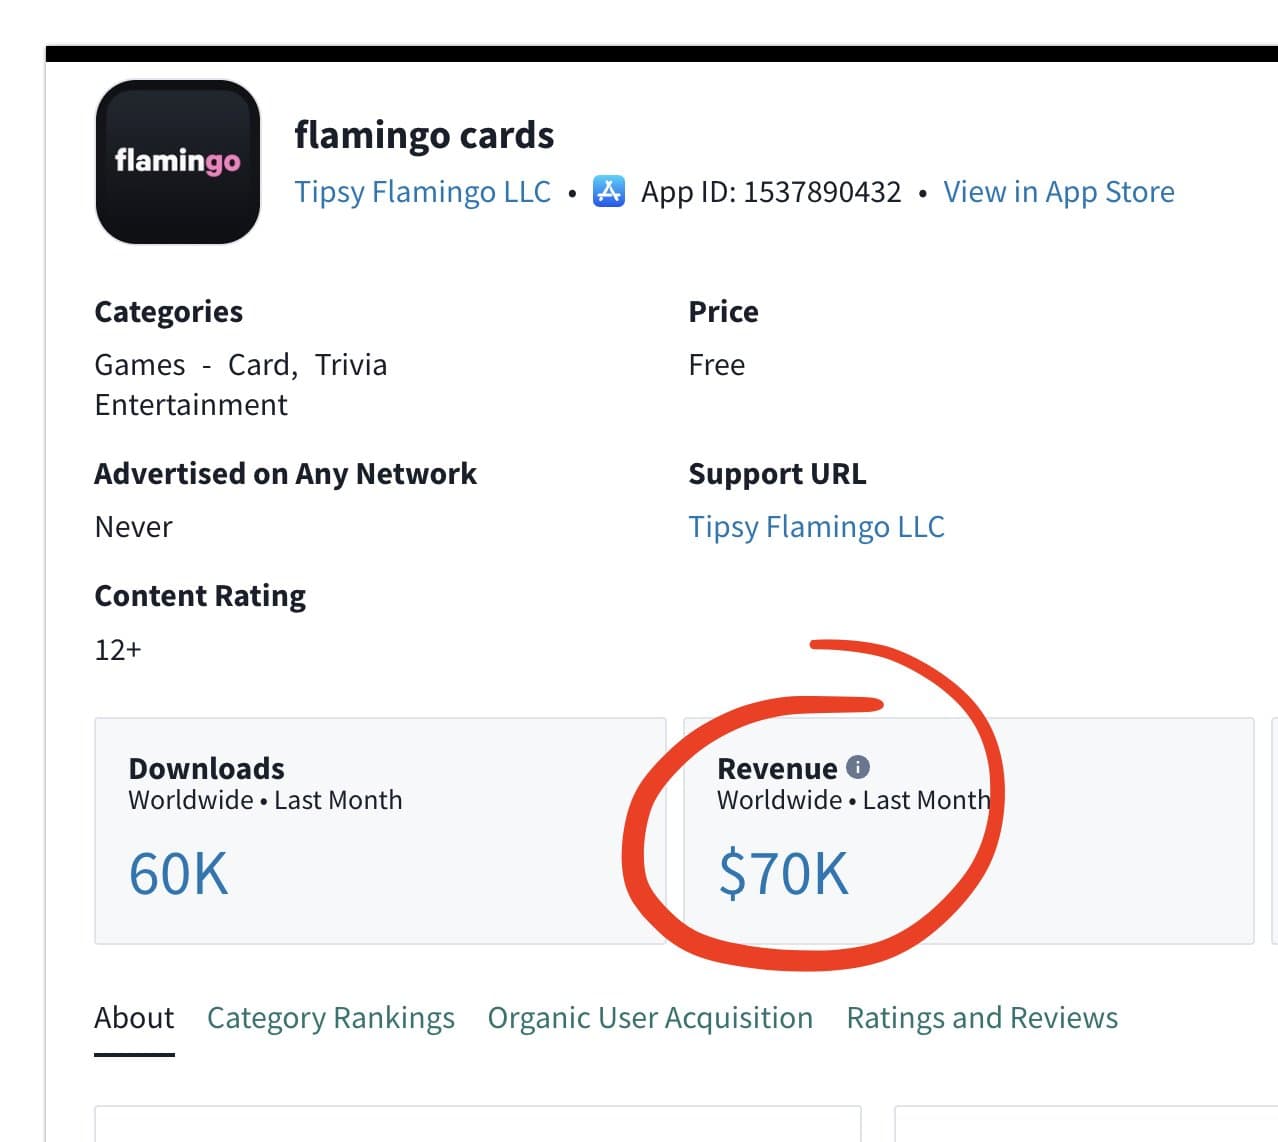Click the flamingo cards app title
This screenshot has height=1142, width=1278.
coord(424,134)
